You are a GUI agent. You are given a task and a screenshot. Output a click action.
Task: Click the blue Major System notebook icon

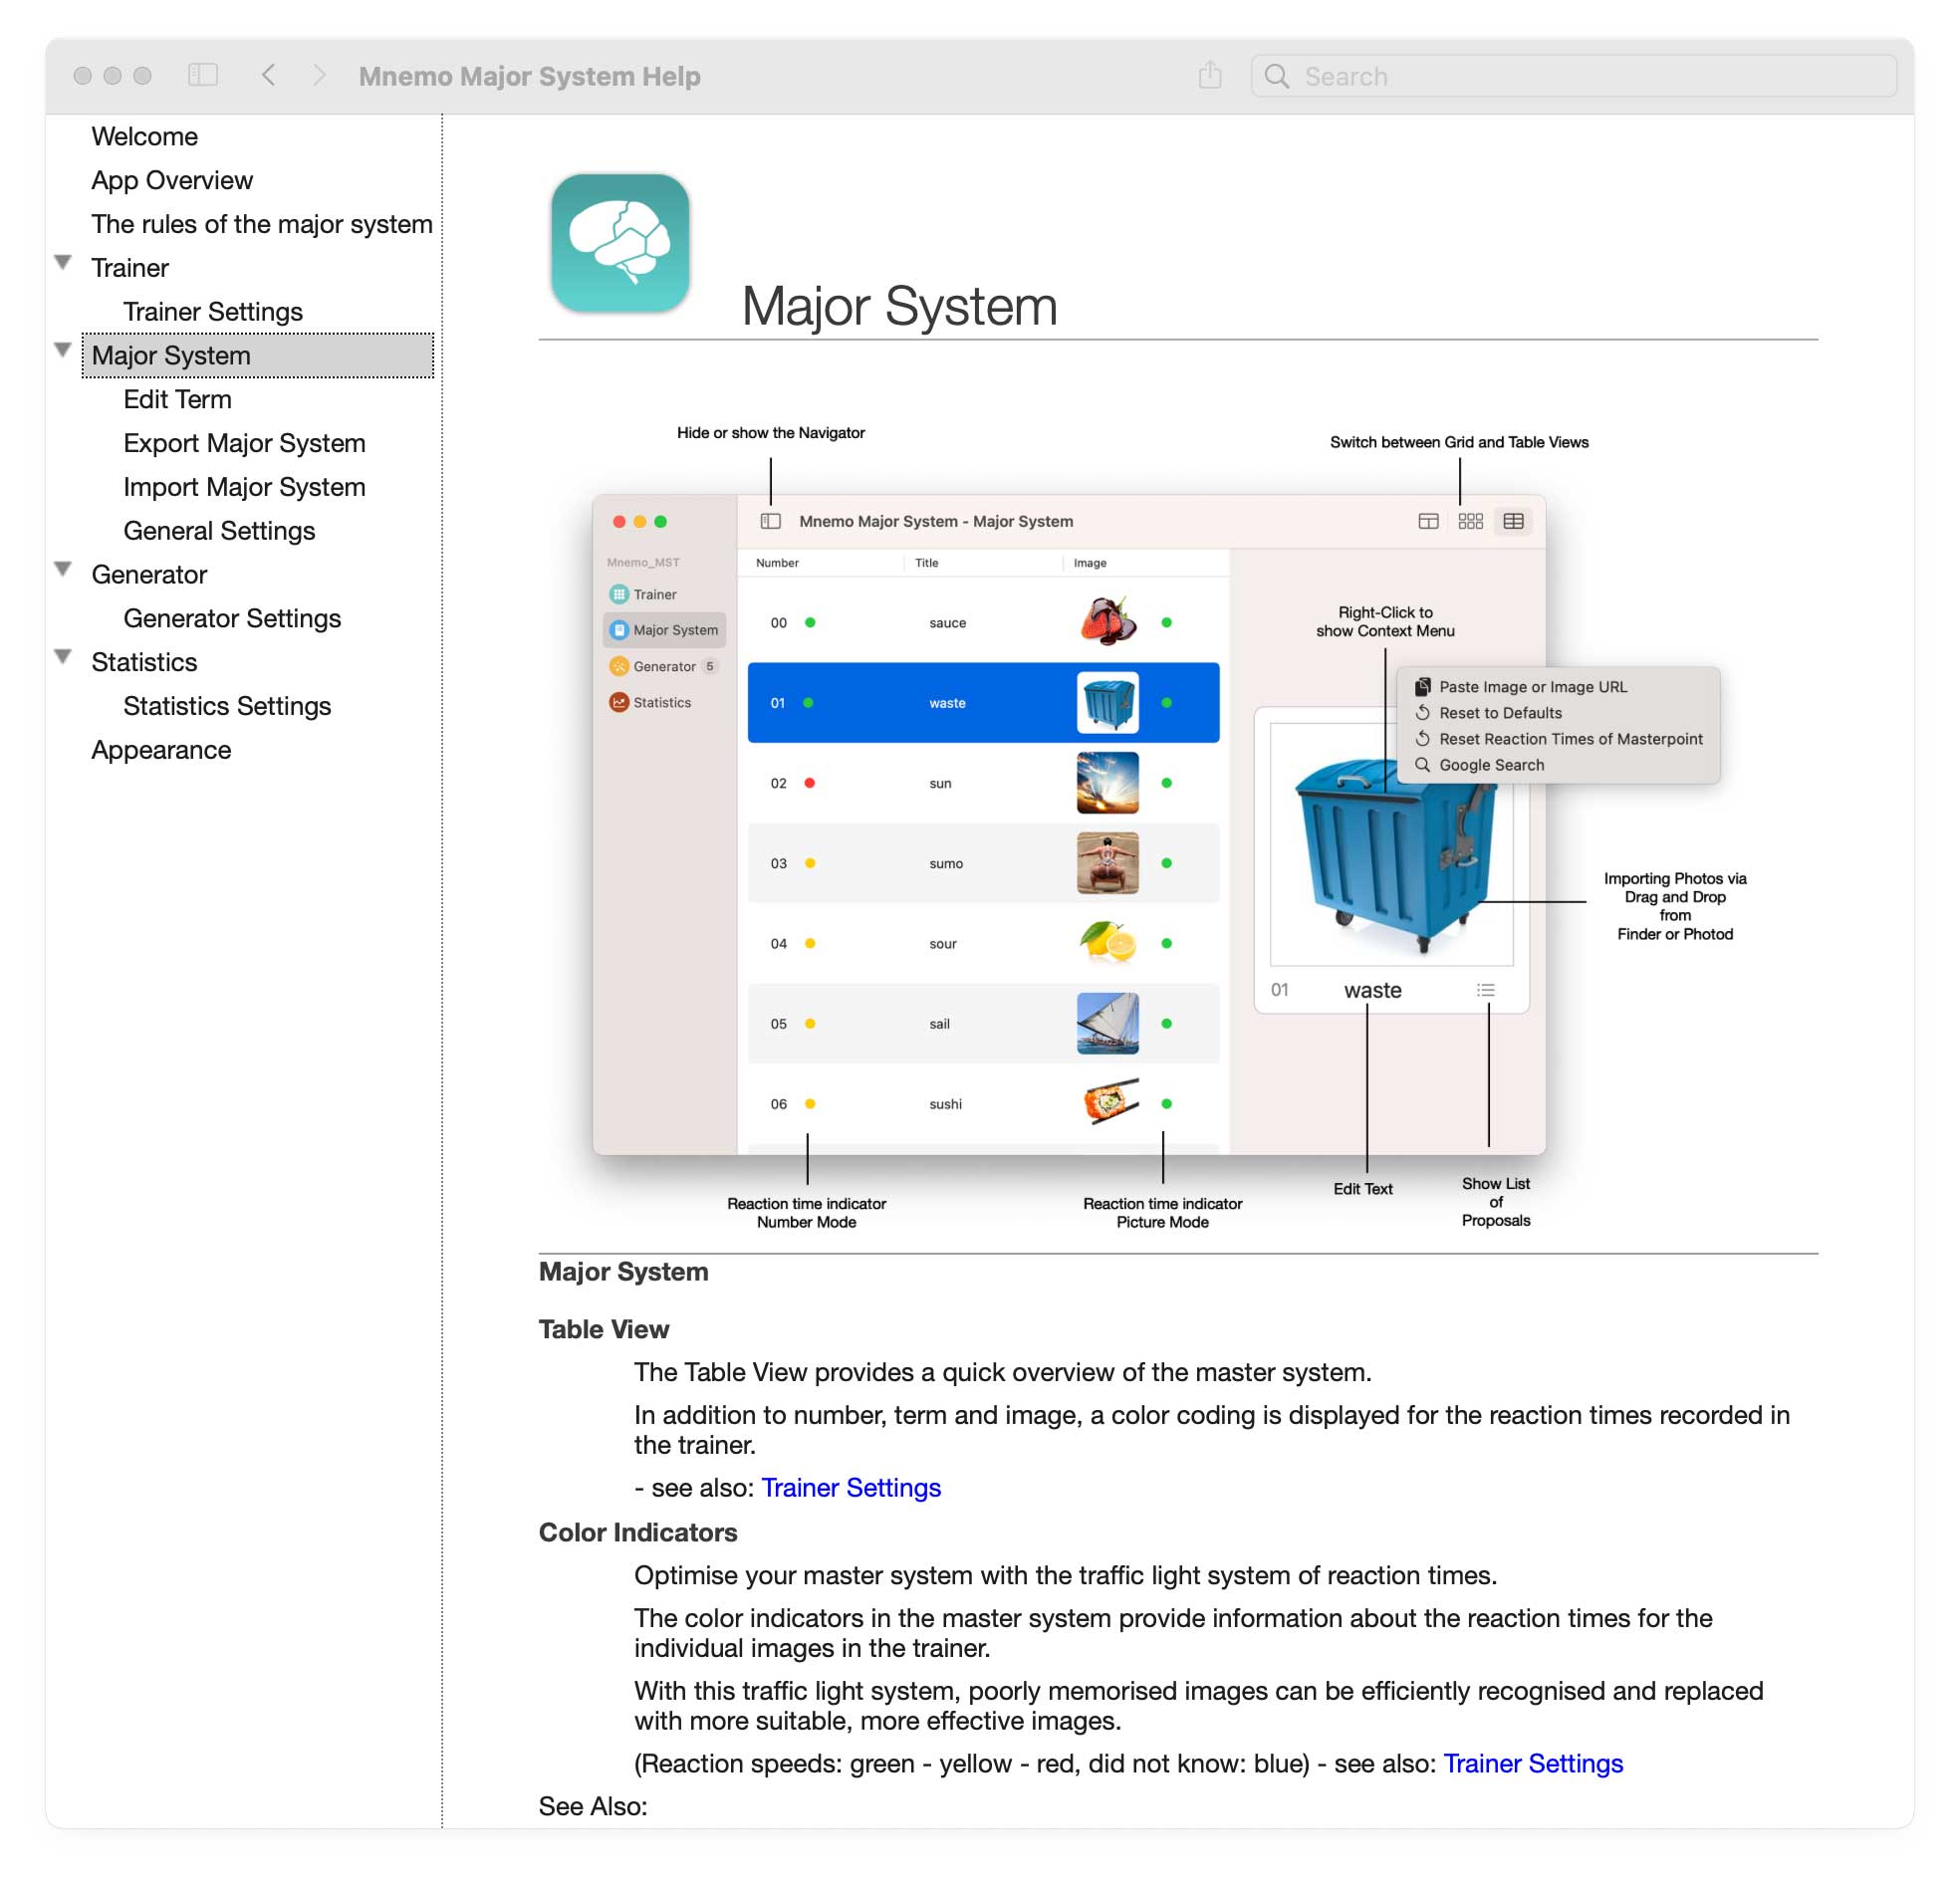click(619, 630)
